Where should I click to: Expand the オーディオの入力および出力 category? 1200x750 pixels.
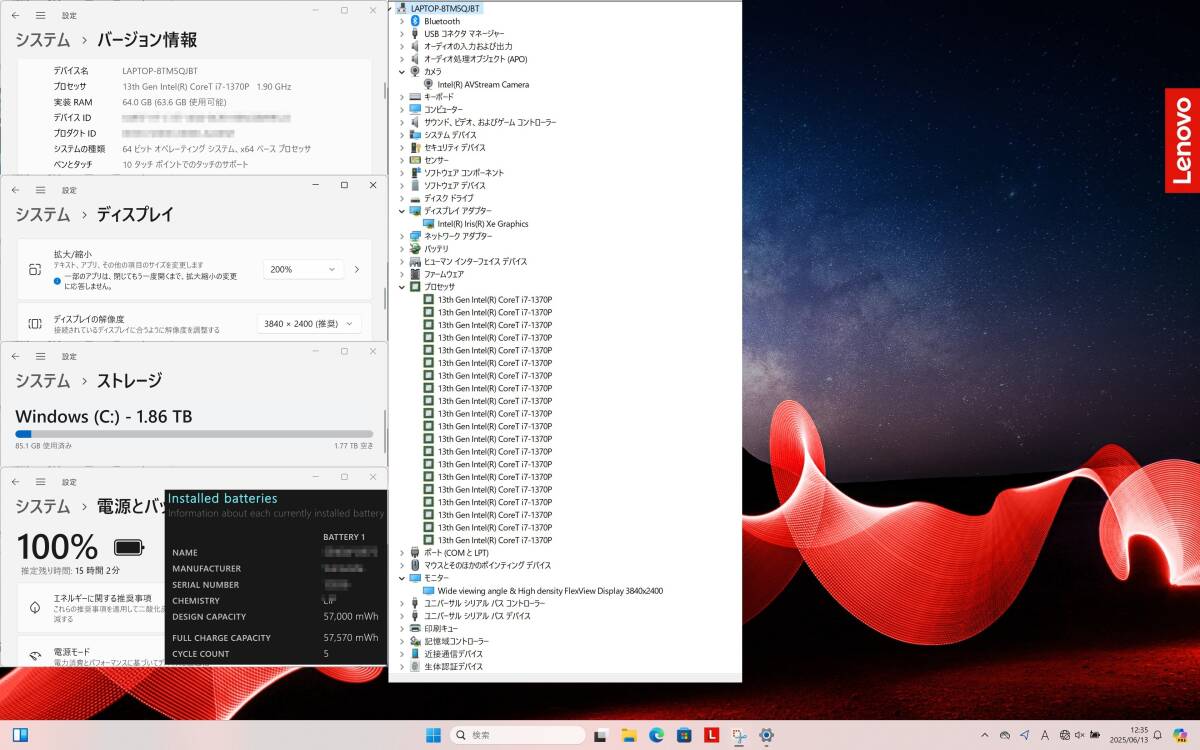point(402,46)
